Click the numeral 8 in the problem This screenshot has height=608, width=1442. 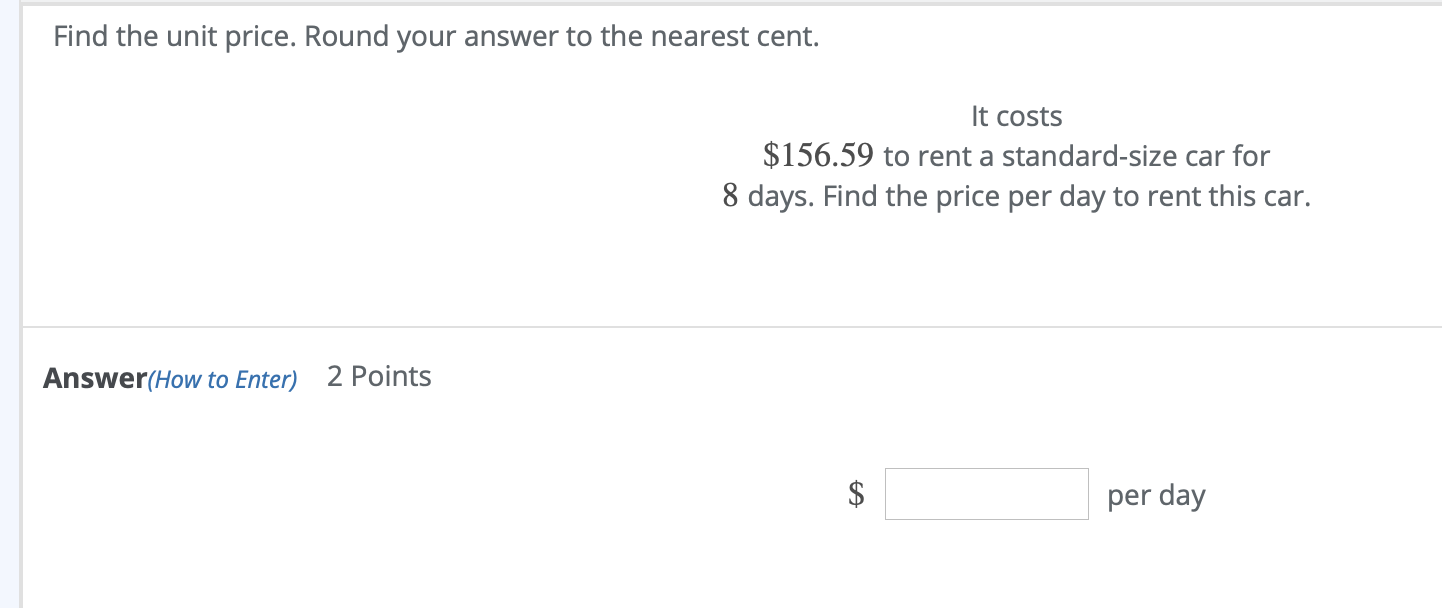[x=730, y=196]
